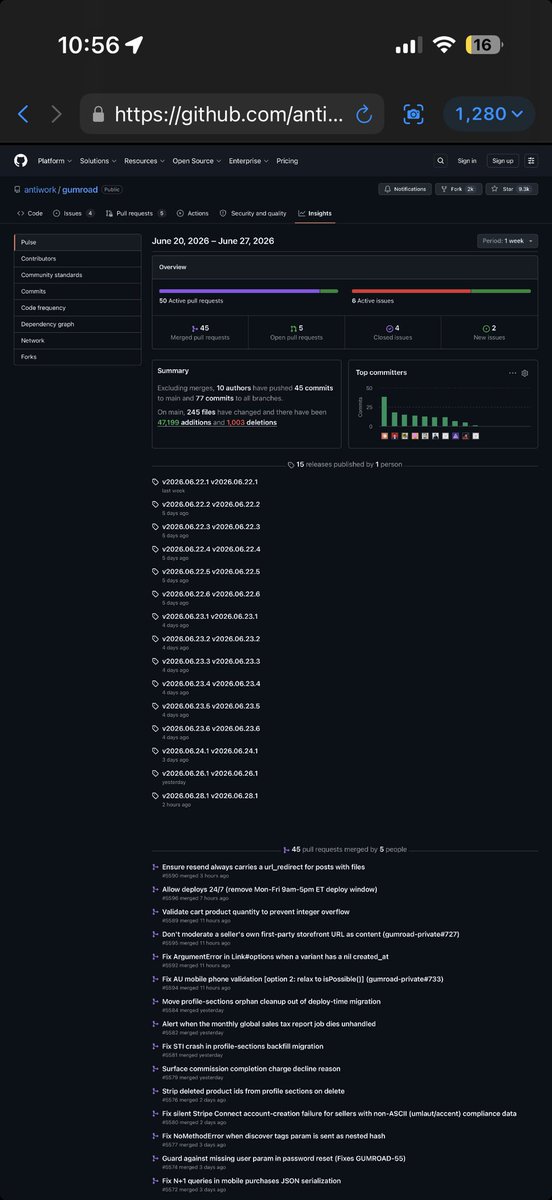Star the gumroad repository
The height and width of the screenshot is (1200, 552).
[x=514, y=189]
